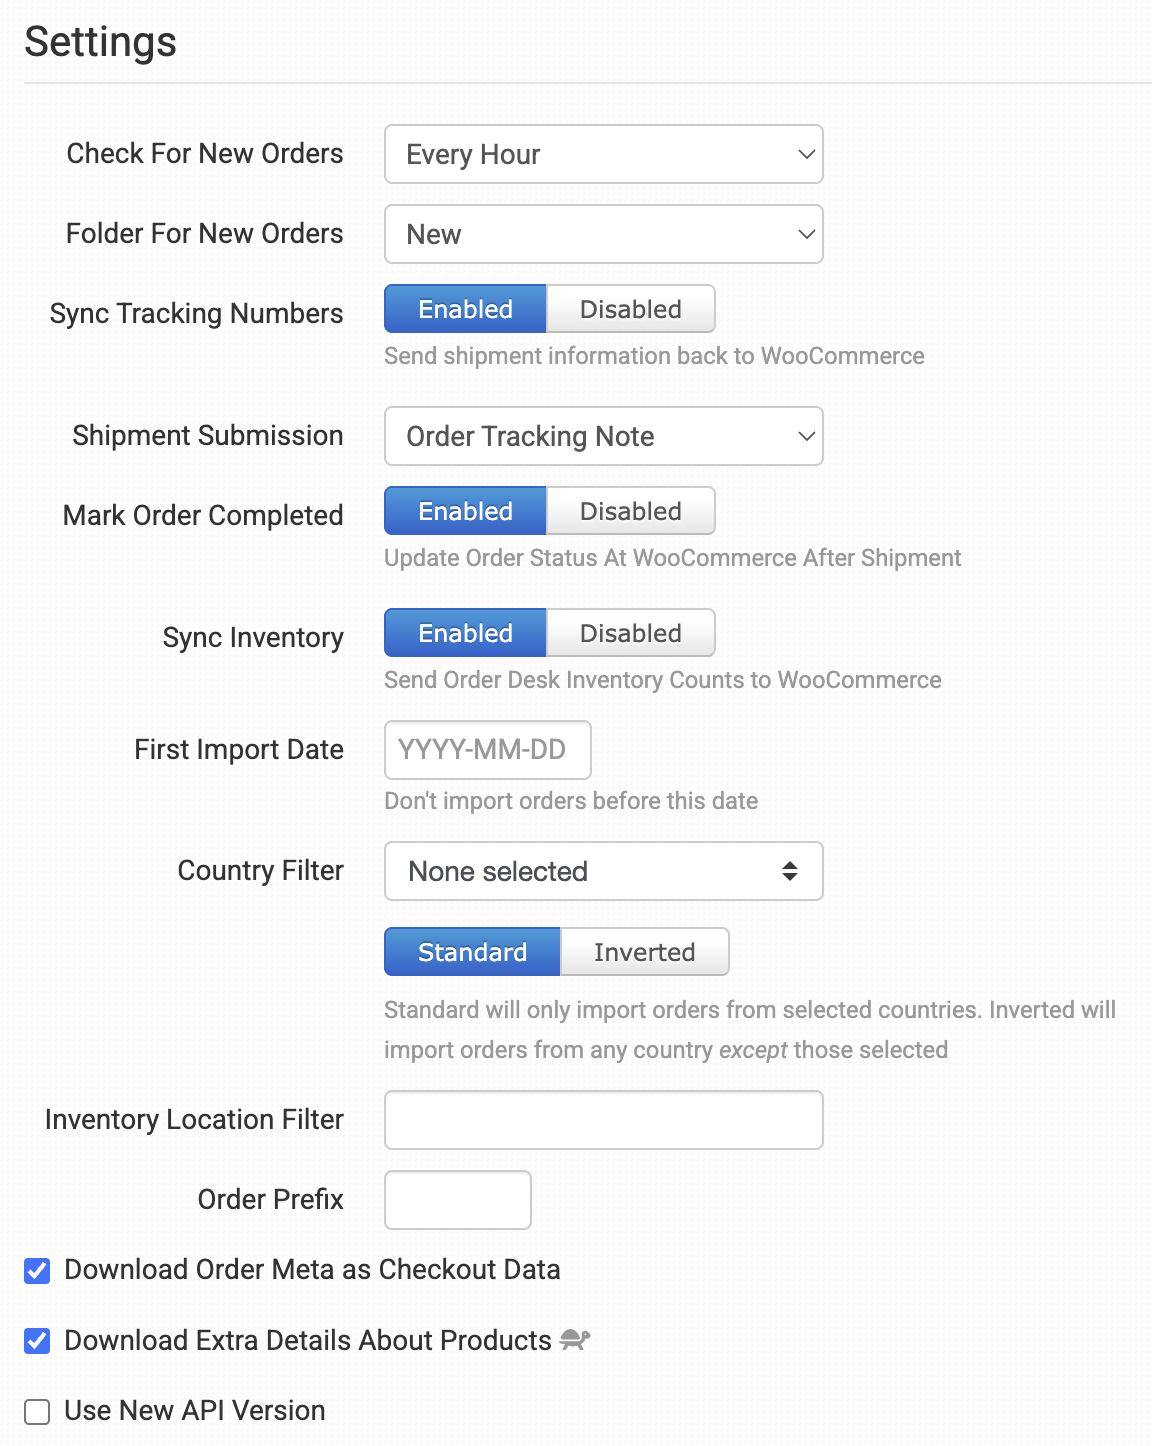
Task: Enable Sync Inventory option
Action: coord(465,633)
